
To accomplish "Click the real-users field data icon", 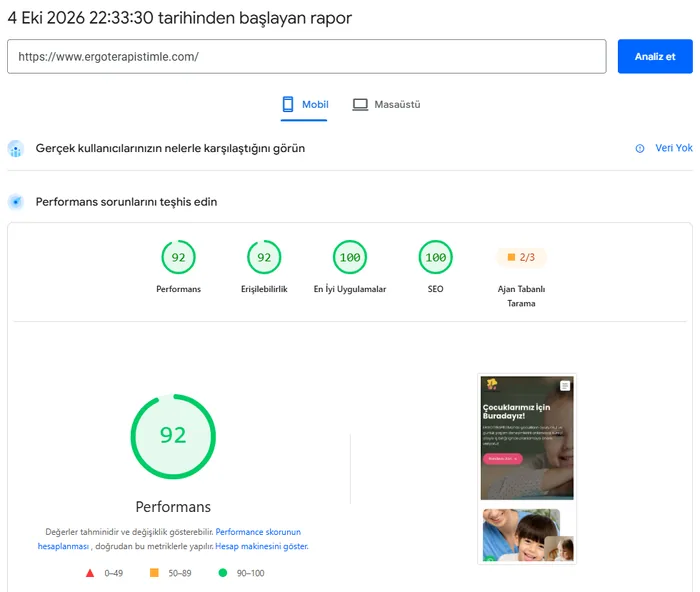I will [16, 149].
